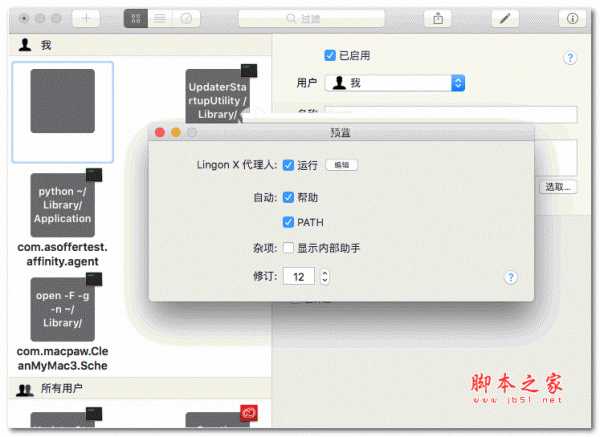Open help in the preferences dialog
Screen dimensions: 600x437
coord(510,277)
